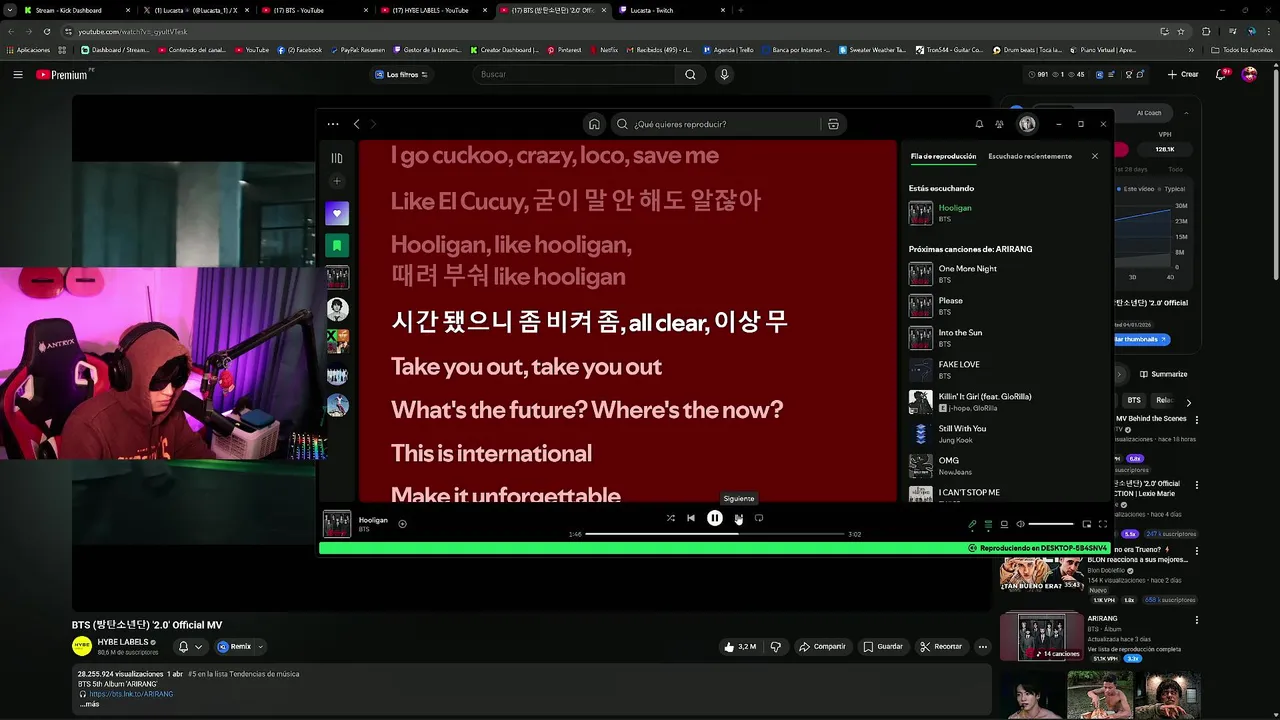Image resolution: width=1280 pixels, height=720 pixels.
Task: Open YouTube notifications bell
Action: point(1222,74)
